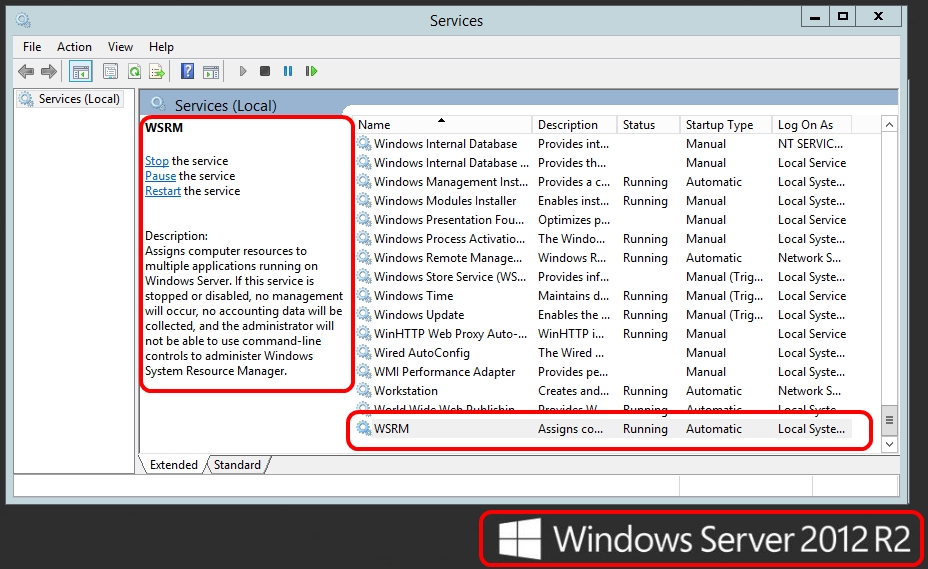Sort by the Description column header
The height and width of the screenshot is (569, 928).
click(574, 125)
